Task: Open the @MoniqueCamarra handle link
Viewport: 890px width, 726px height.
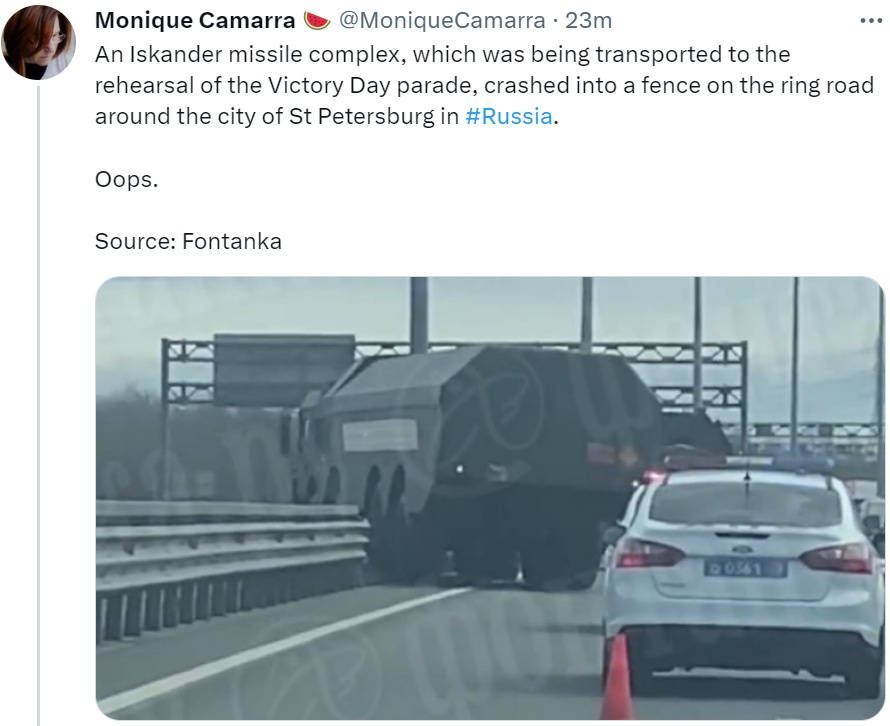Action: pos(442,21)
